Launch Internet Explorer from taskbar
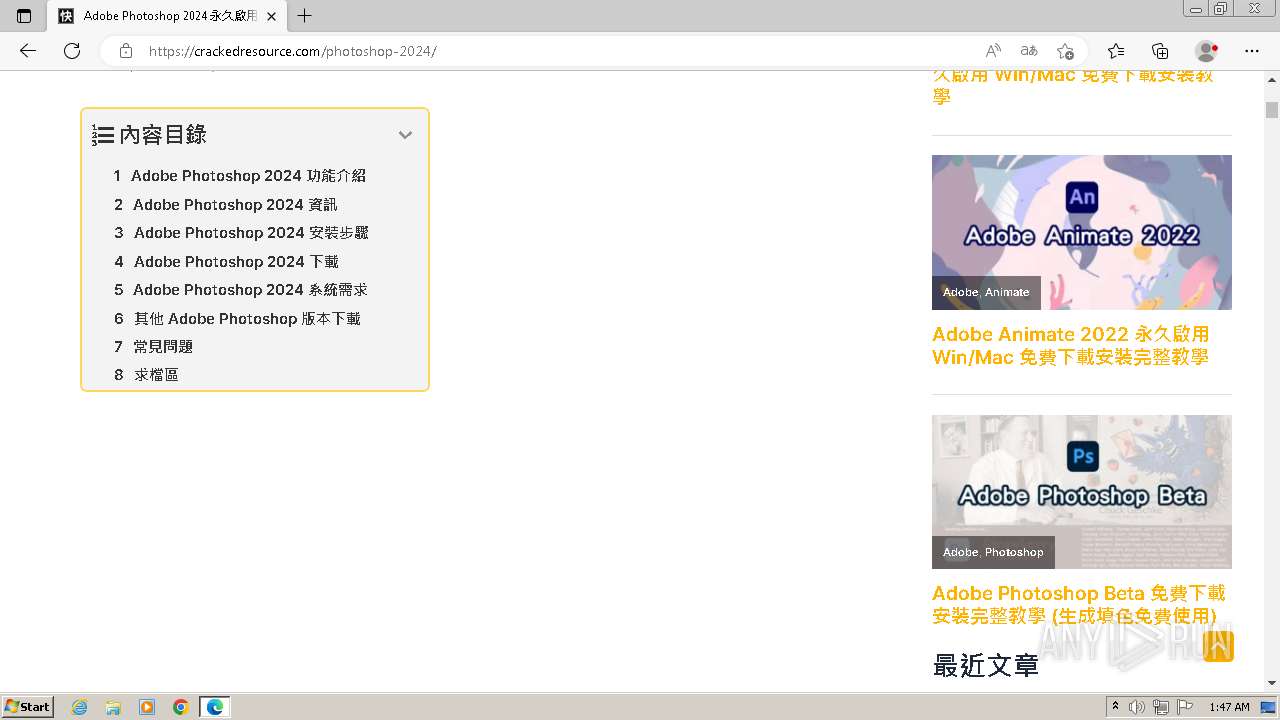 (x=80, y=707)
